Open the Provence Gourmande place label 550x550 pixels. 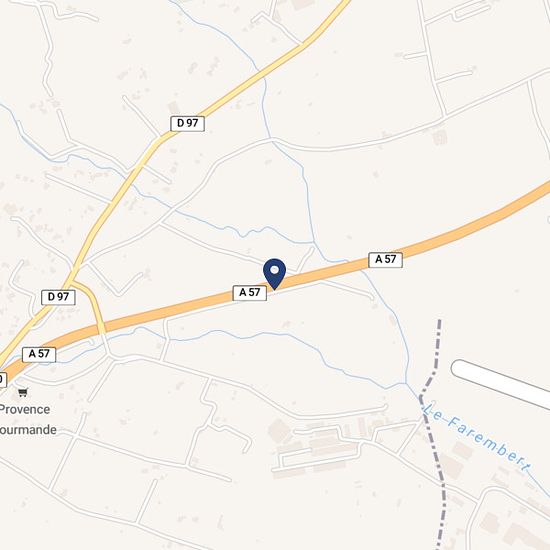pos(26,420)
